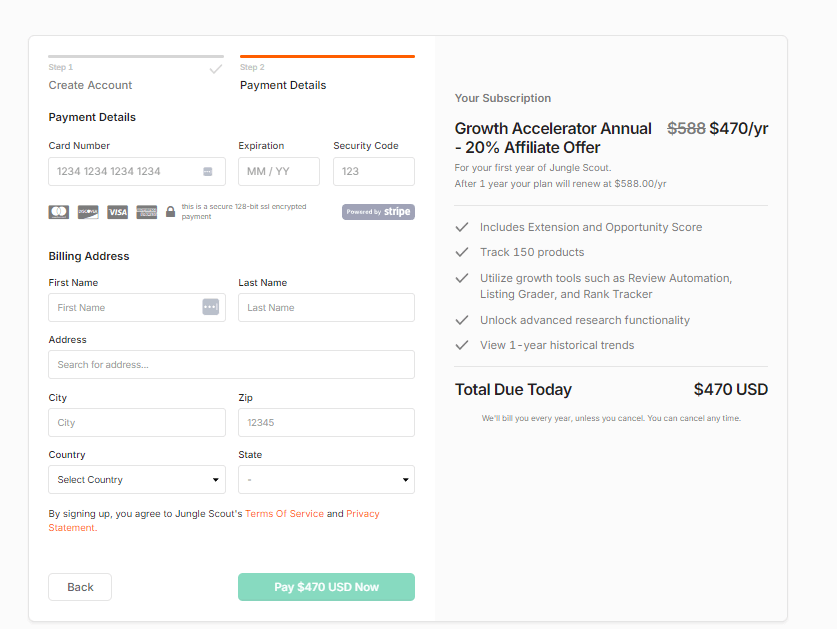
Task: Click the Discover card logo icon
Action: click(88, 212)
